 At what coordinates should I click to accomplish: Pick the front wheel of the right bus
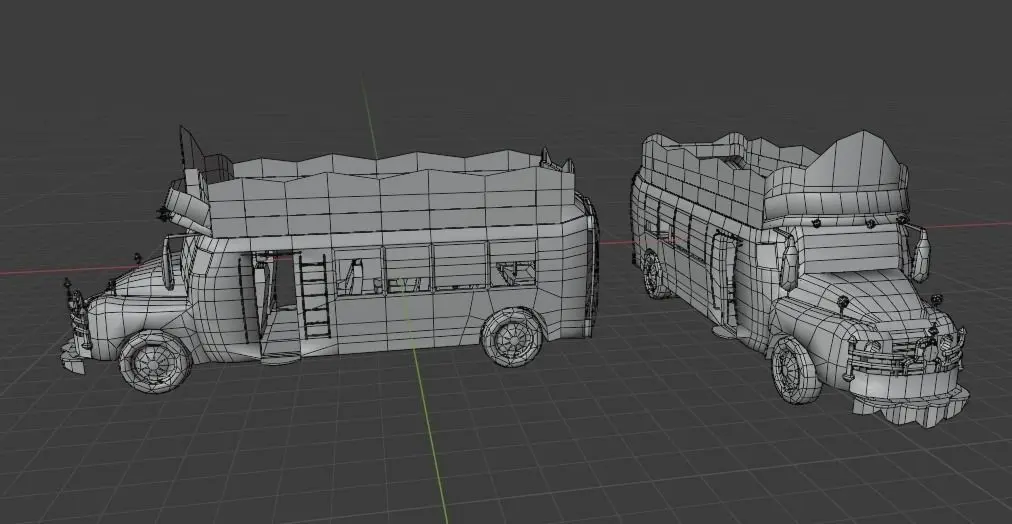click(x=794, y=370)
